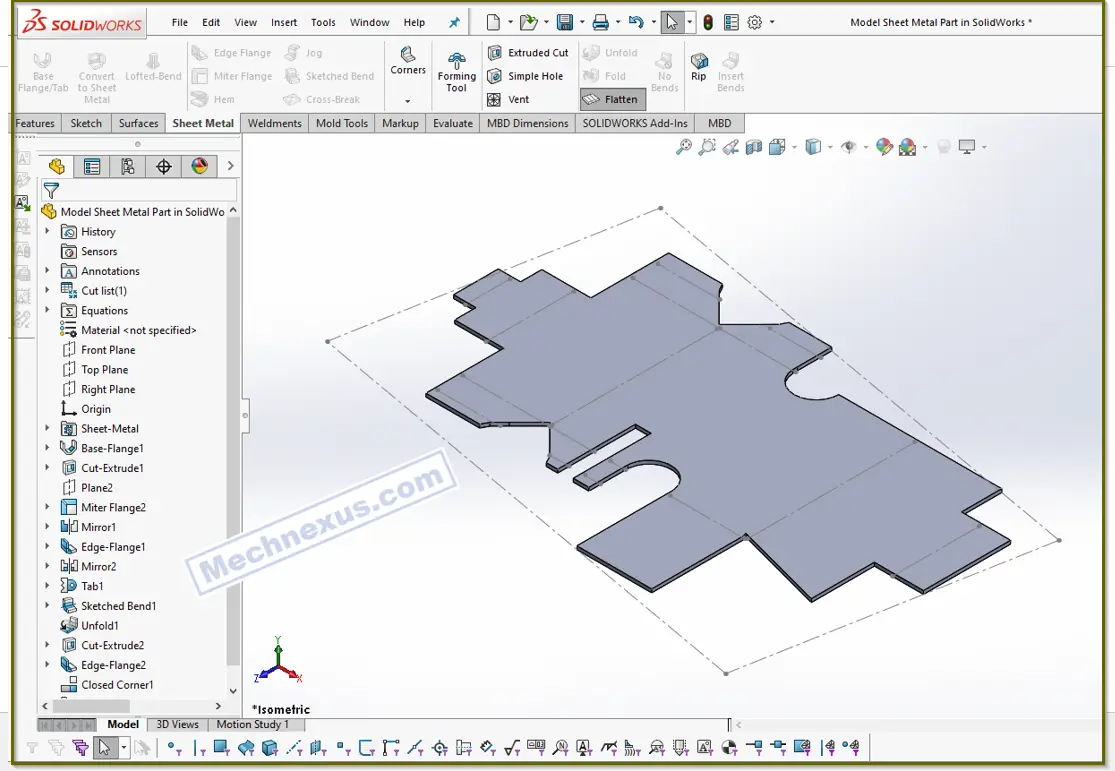The width and height of the screenshot is (1115, 771).
Task: Select Sketched Bend1 in feature tree
Action: pos(118,606)
